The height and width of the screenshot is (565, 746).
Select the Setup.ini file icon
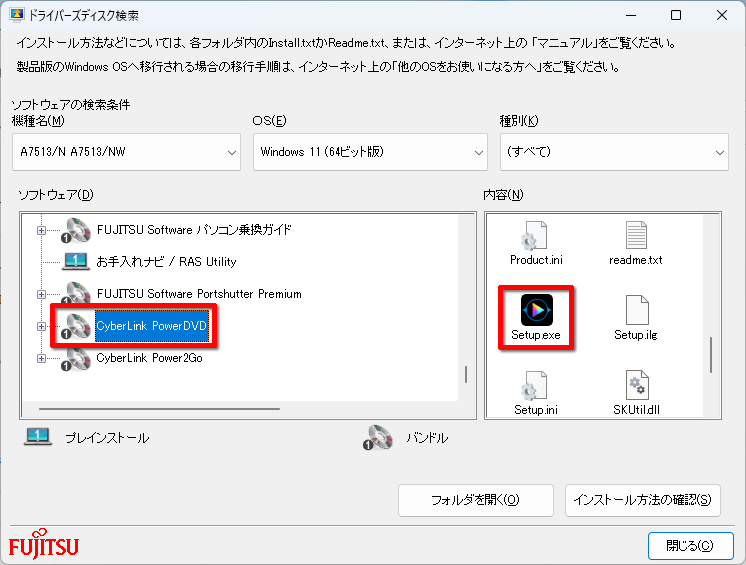coord(537,384)
